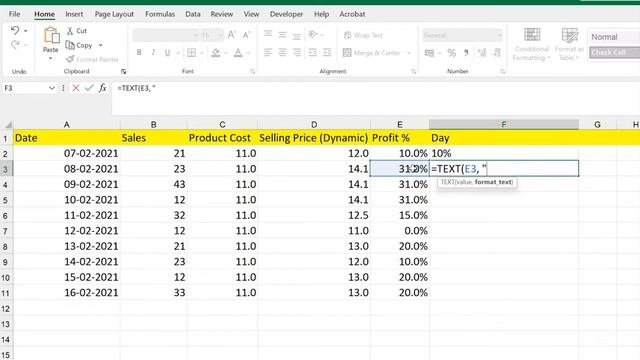Click Decrease Indent icon

point(313,52)
